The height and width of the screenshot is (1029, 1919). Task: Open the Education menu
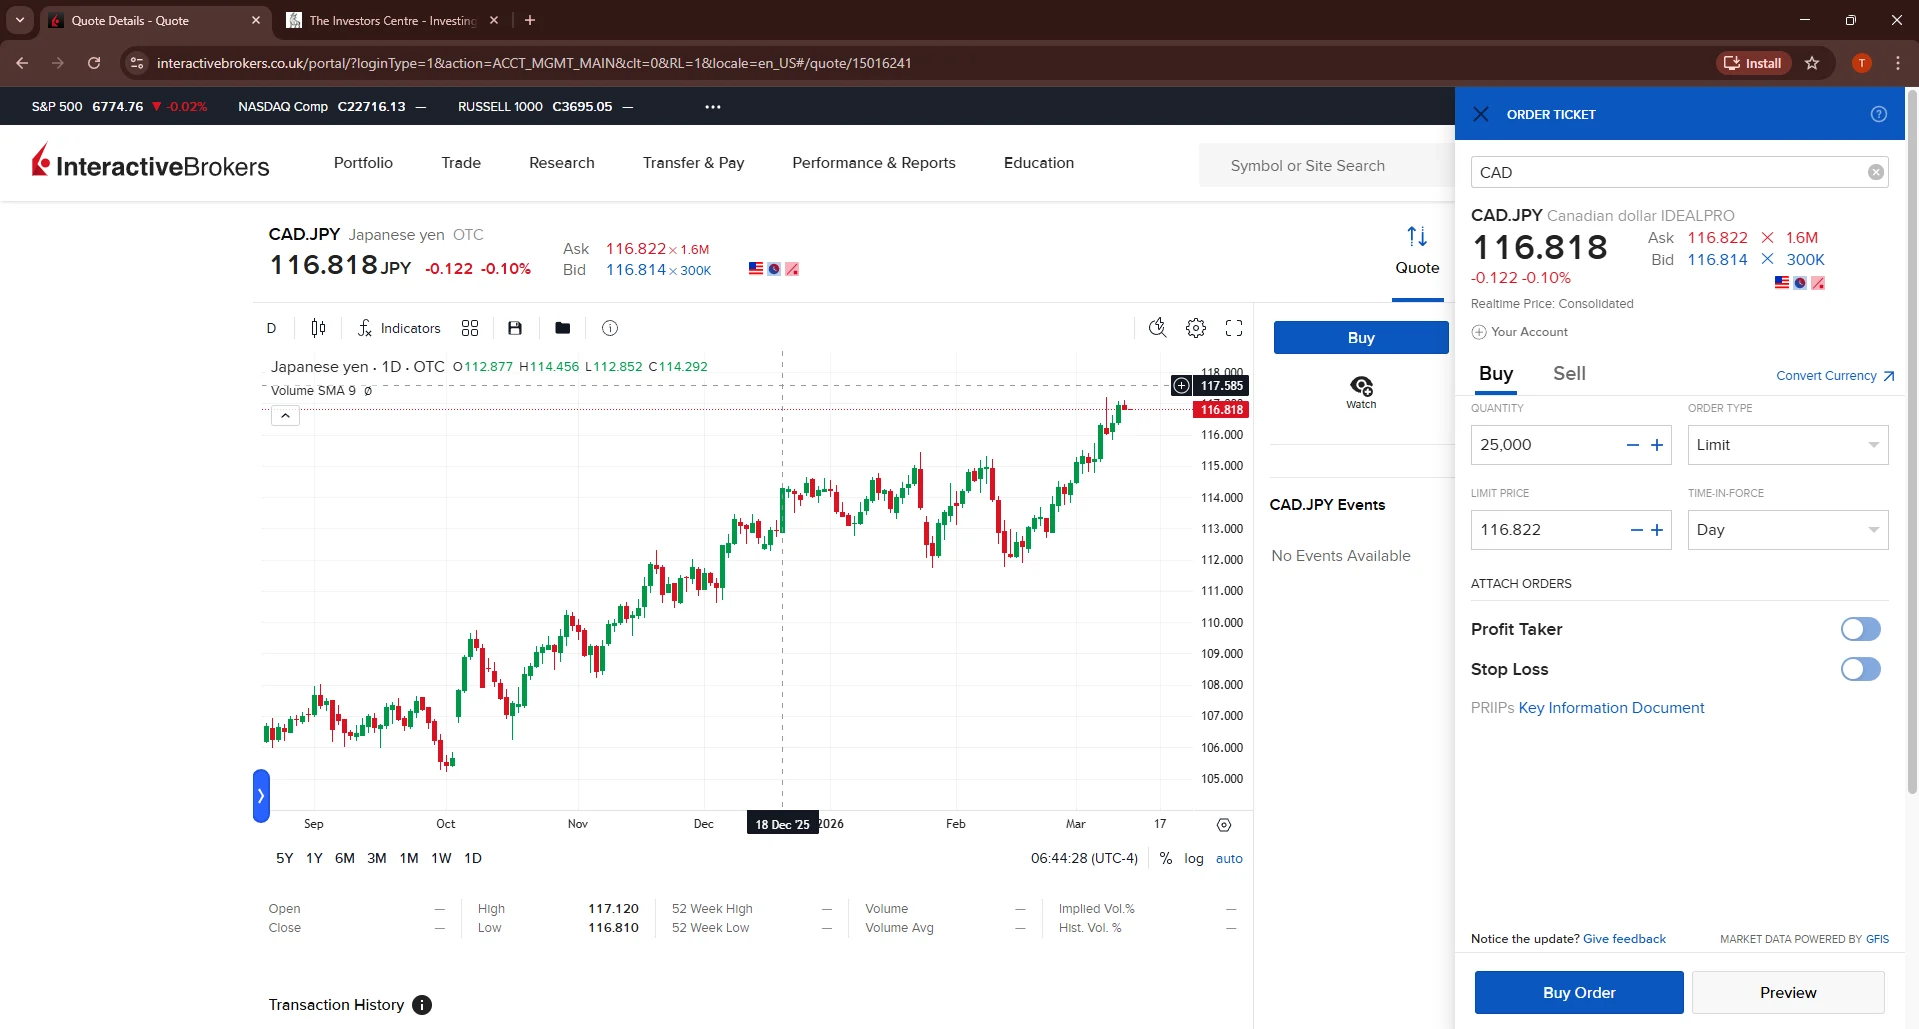pos(1039,163)
